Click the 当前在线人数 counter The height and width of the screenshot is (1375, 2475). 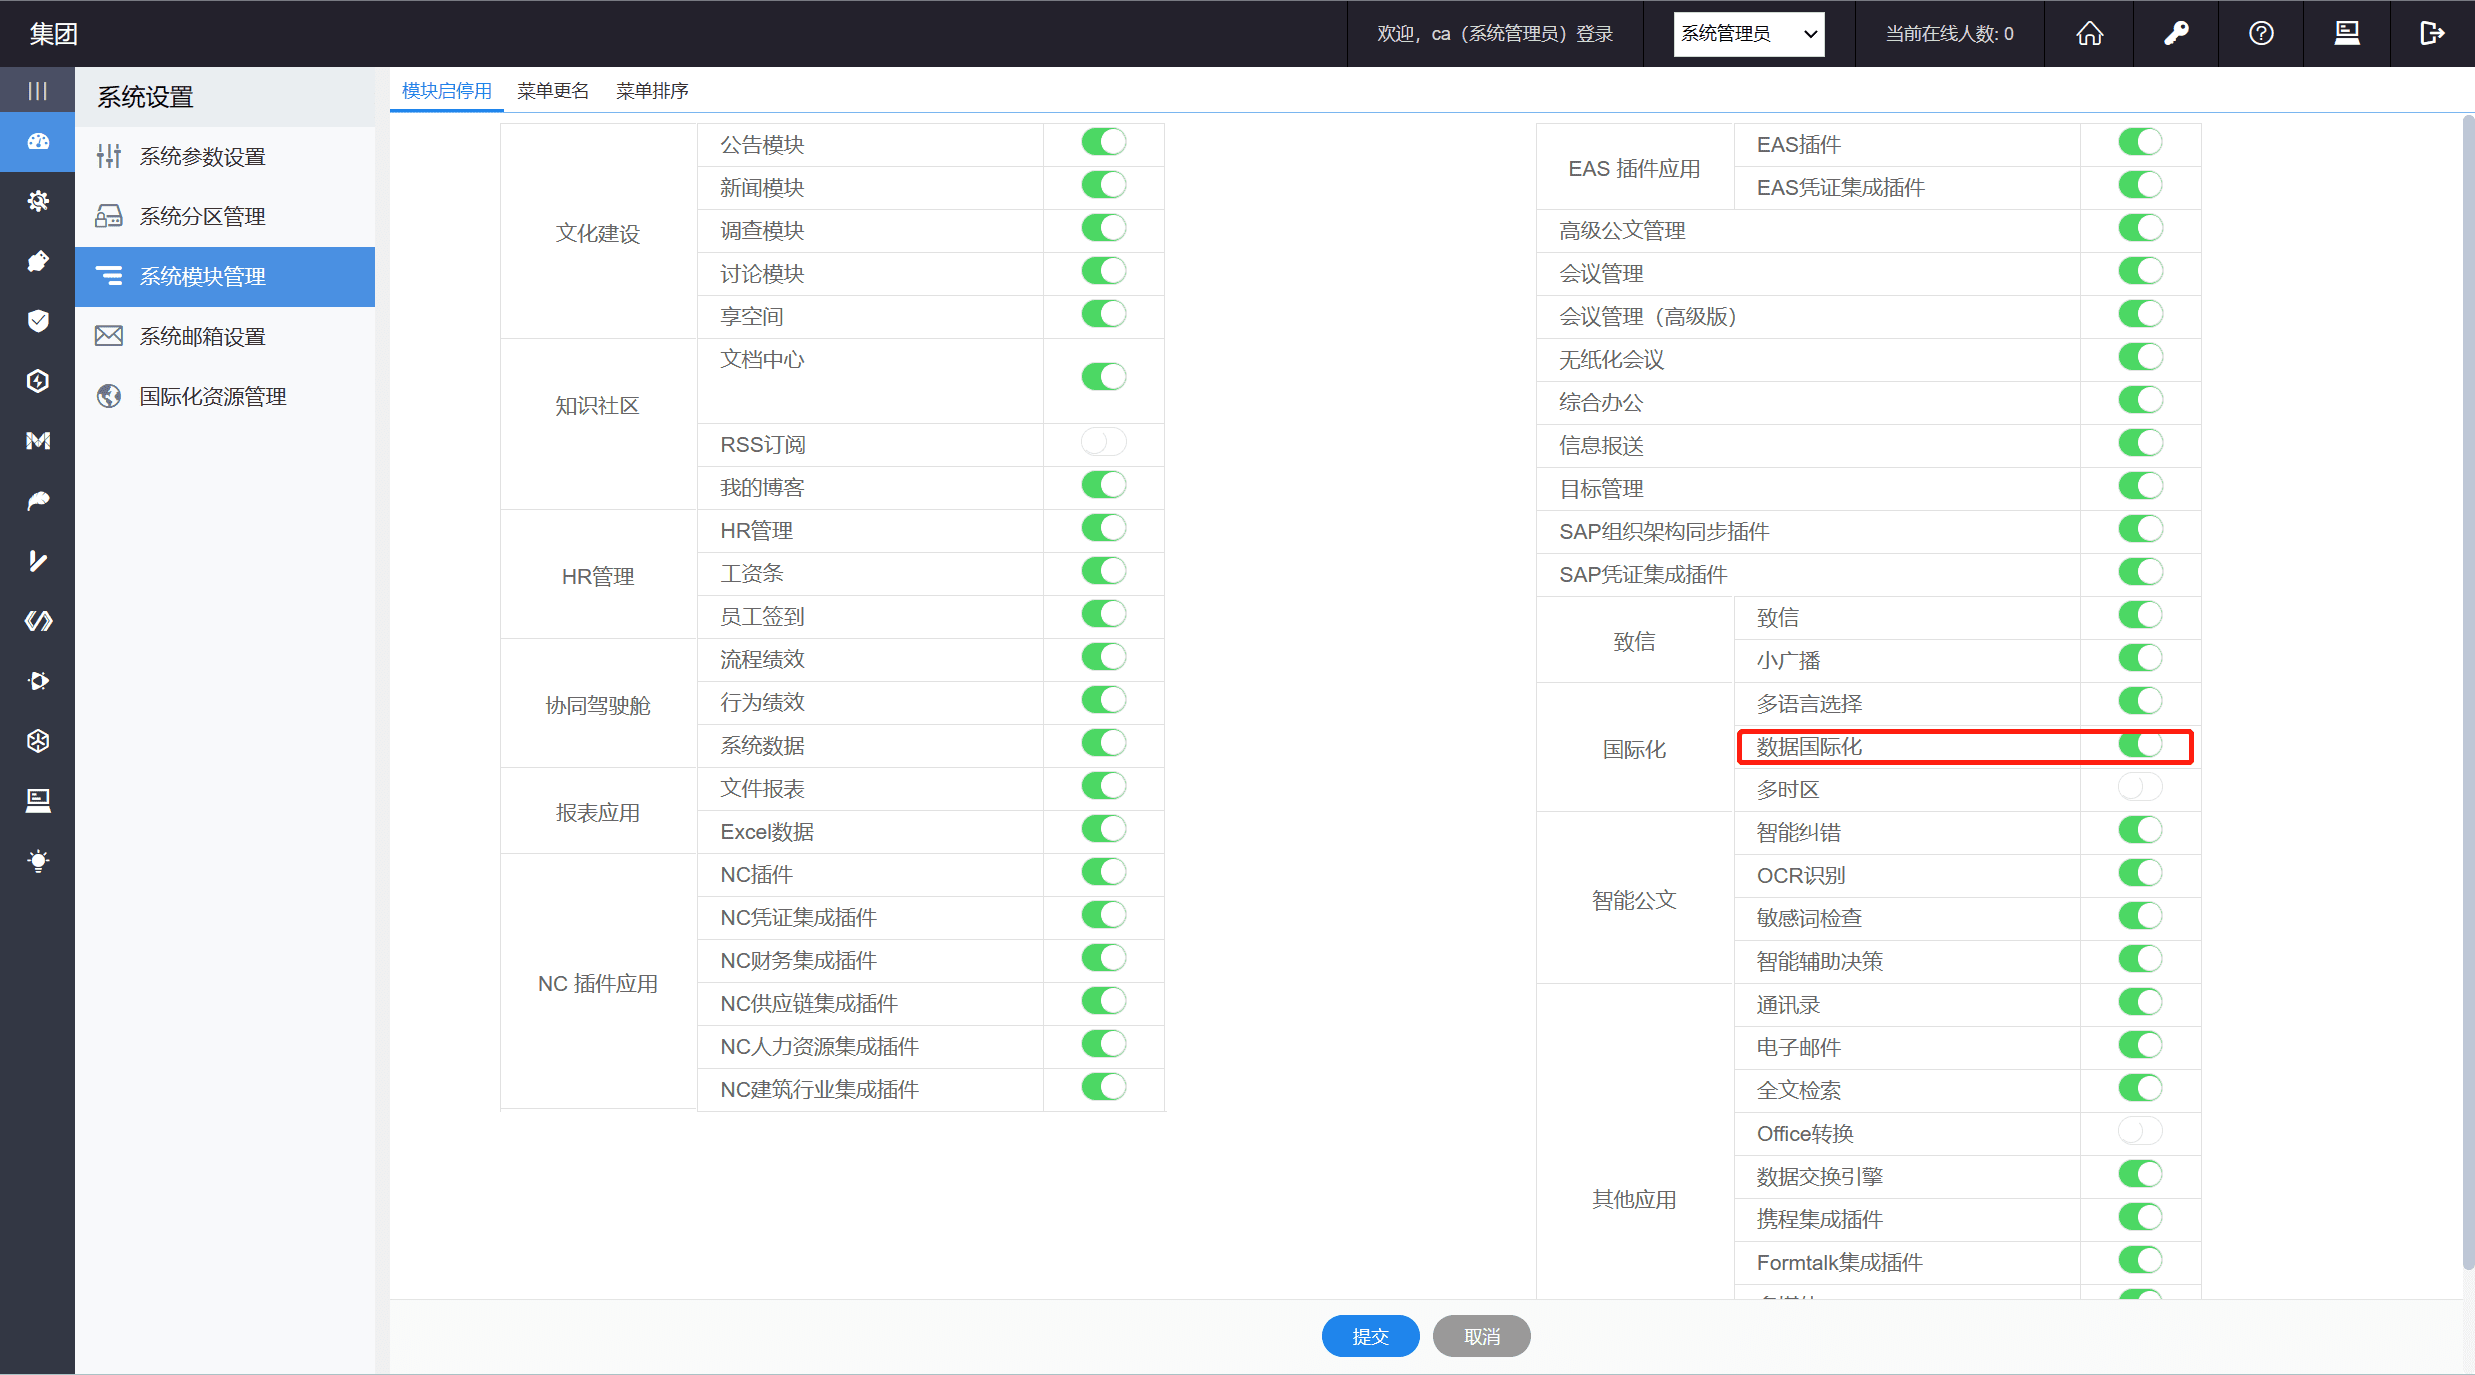pyautogui.click(x=1949, y=34)
